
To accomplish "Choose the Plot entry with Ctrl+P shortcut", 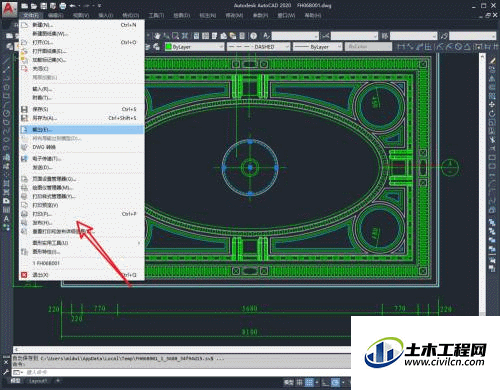I will [82, 214].
